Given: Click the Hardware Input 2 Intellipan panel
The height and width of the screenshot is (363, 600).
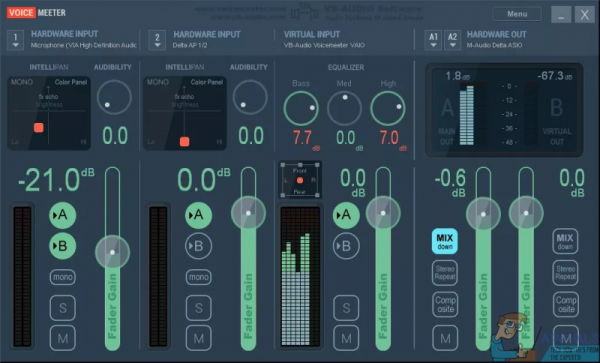Looking at the screenshot, I should (x=185, y=113).
